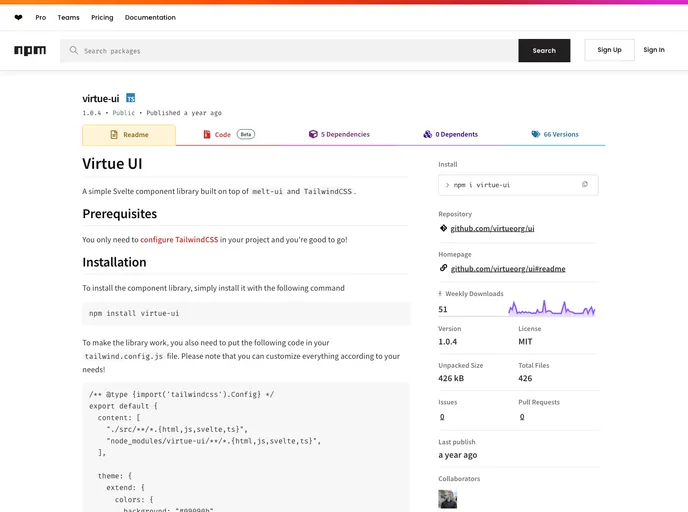Click the Weekly Downloads download icon
The height and width of the screenshot is (512, 688).
(440, 294)
